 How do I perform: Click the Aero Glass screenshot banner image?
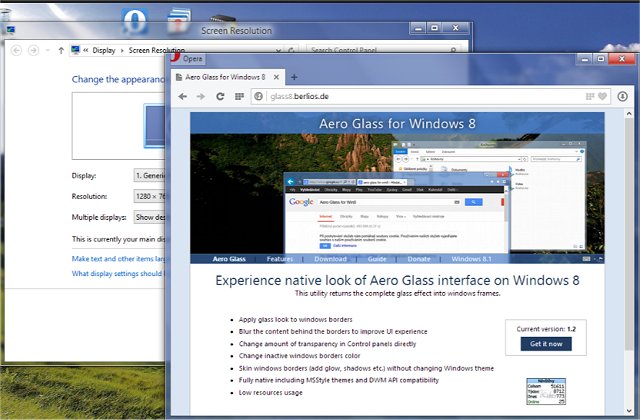click(x=397, y=194)
